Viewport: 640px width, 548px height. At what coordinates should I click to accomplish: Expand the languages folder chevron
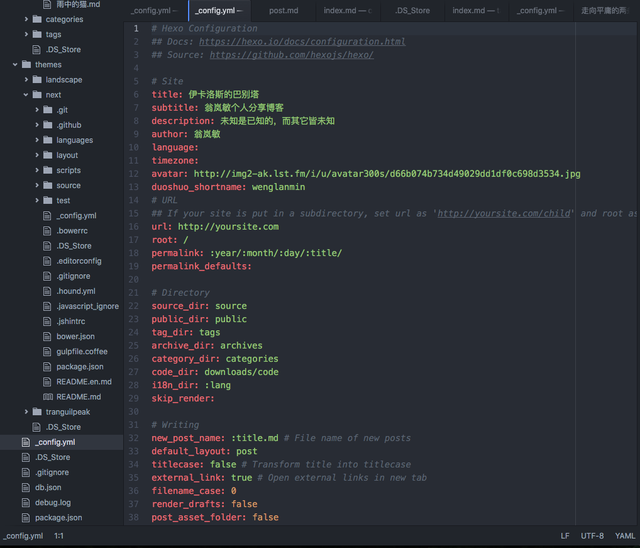coord(37,140)
